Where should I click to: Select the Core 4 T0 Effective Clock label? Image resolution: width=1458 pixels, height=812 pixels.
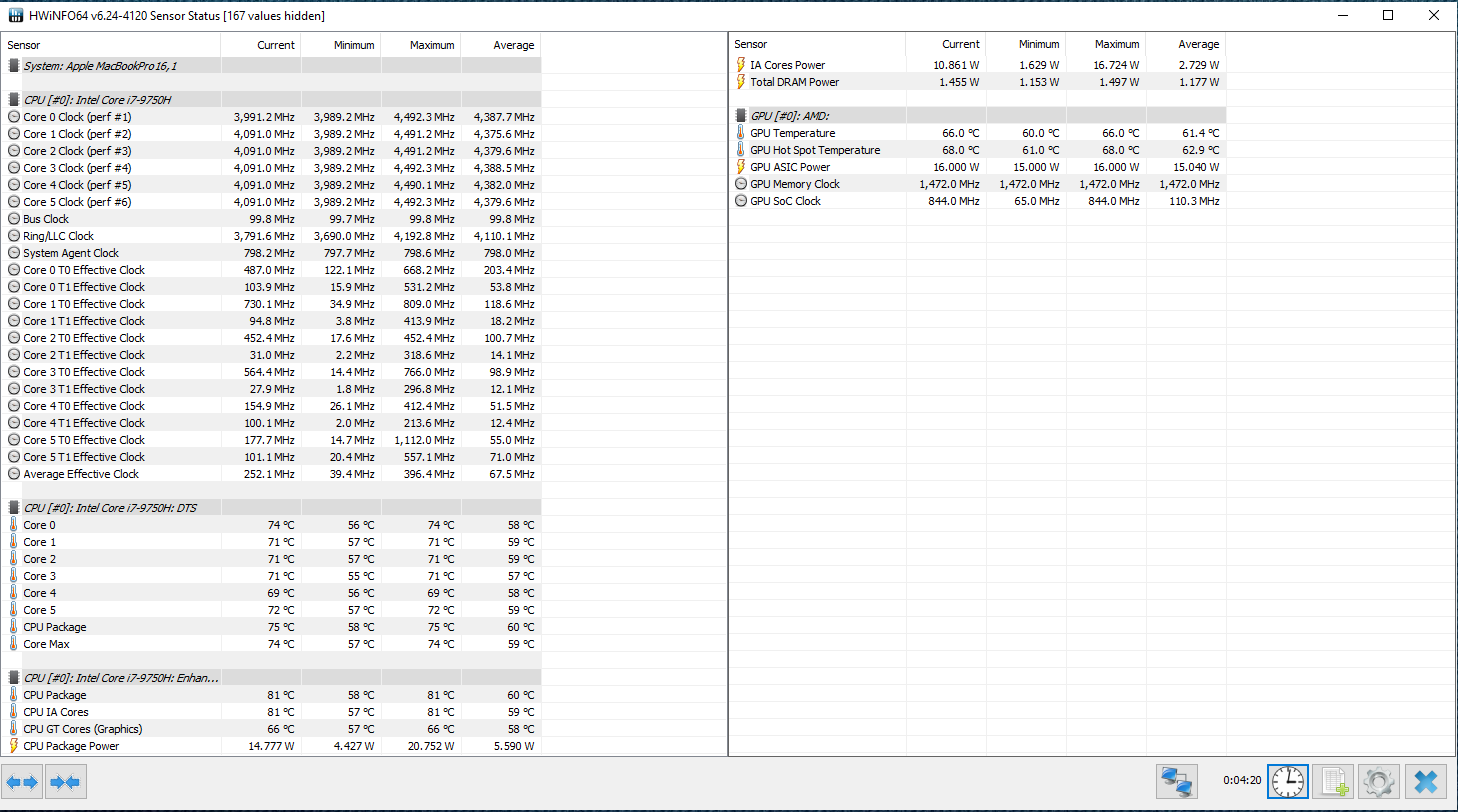tap(84, 406)
